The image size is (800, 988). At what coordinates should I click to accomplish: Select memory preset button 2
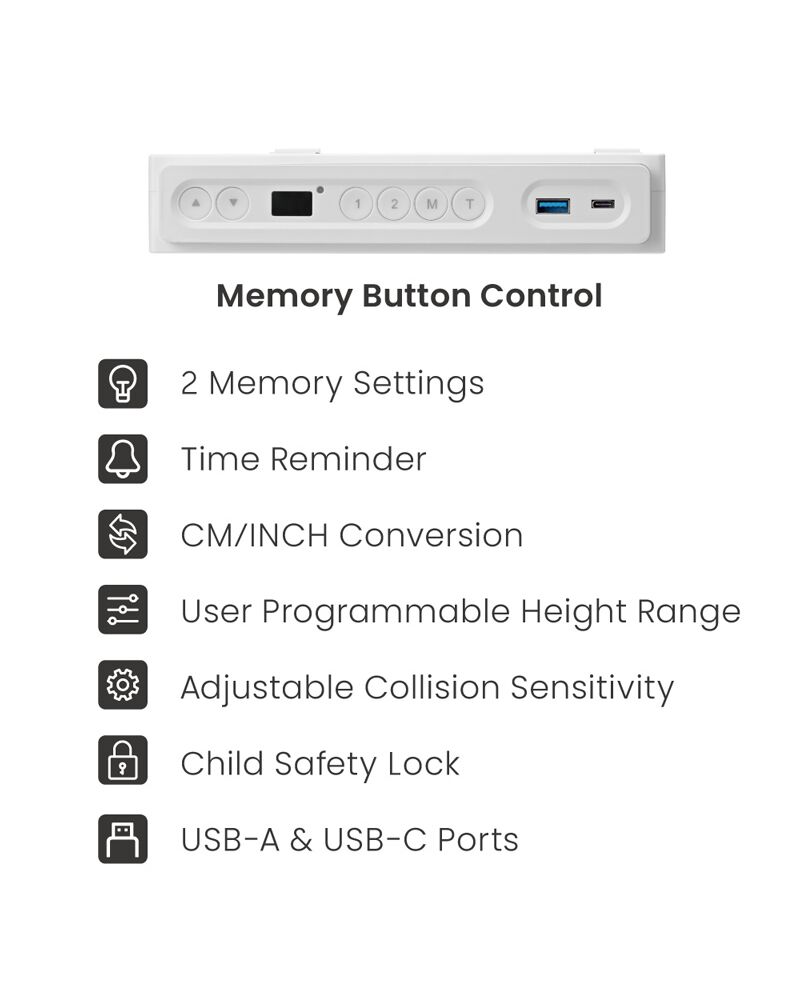pyautogui.click(x=394, y=204)
